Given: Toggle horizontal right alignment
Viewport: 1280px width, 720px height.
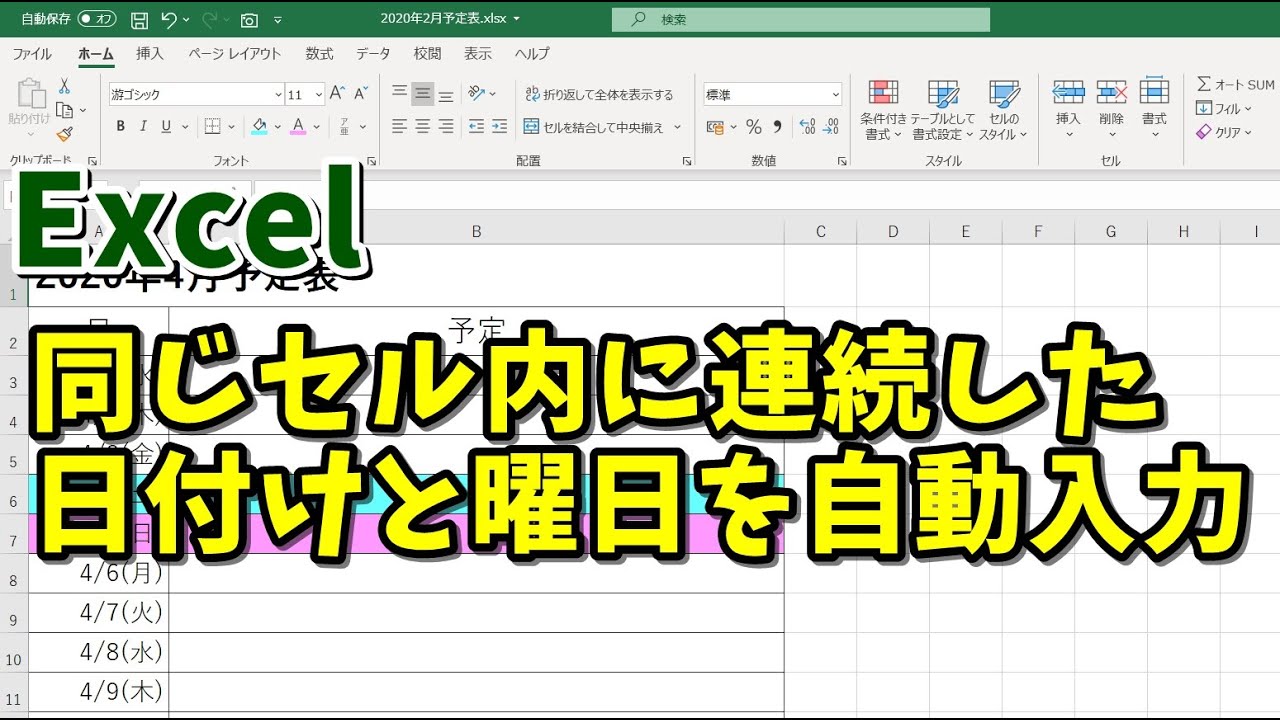Looking at the screenshot, I should click(446, 127).
